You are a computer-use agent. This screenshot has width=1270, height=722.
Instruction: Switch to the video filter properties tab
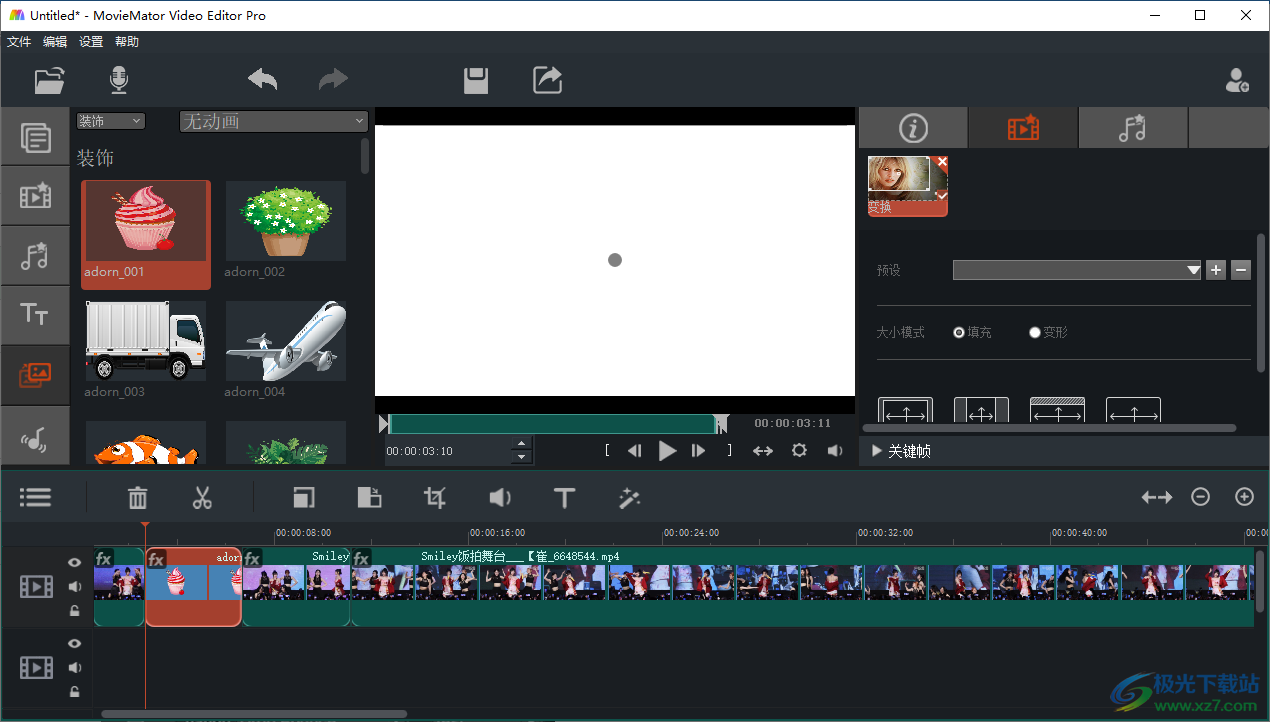pos(1023,128)
